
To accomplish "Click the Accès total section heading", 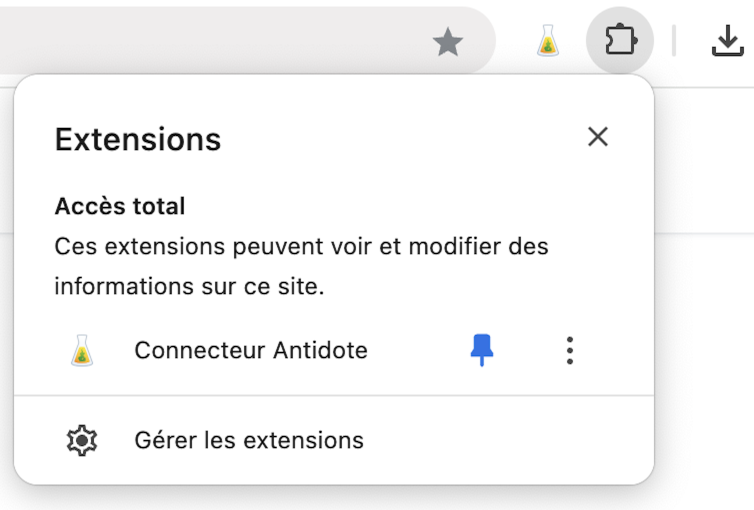I will click(120, 206).
